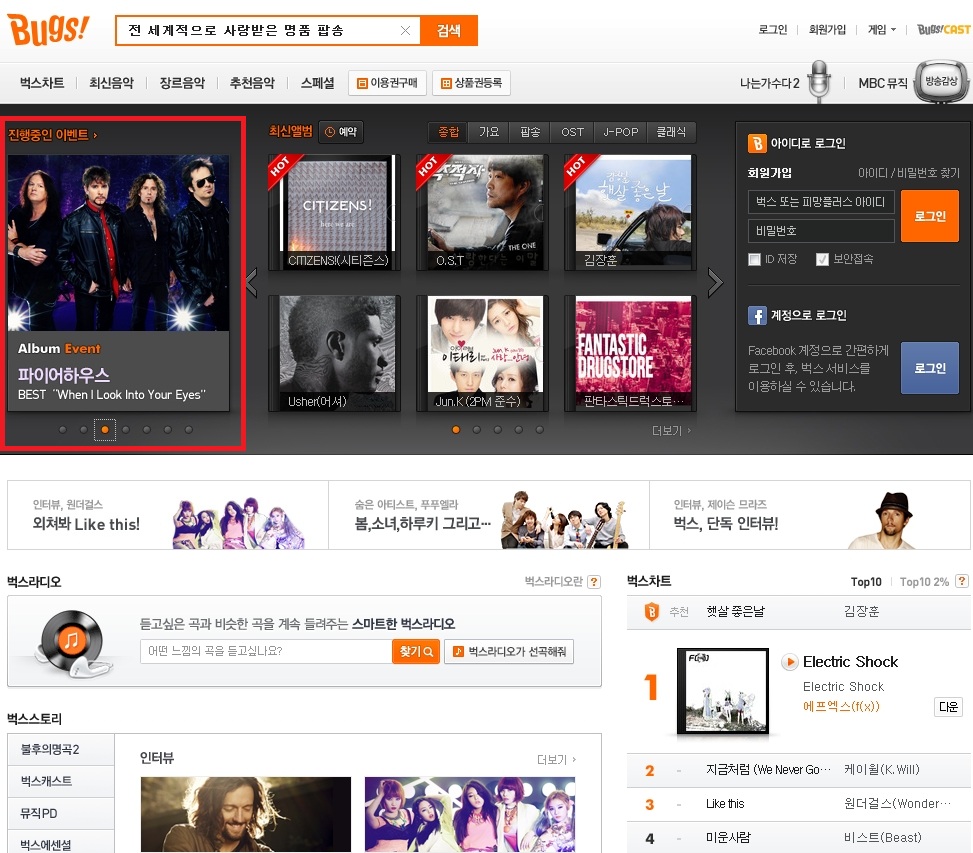Select the last event carousel dot
This screenshot has width=973, height=853.
click(x=189, y=430)
